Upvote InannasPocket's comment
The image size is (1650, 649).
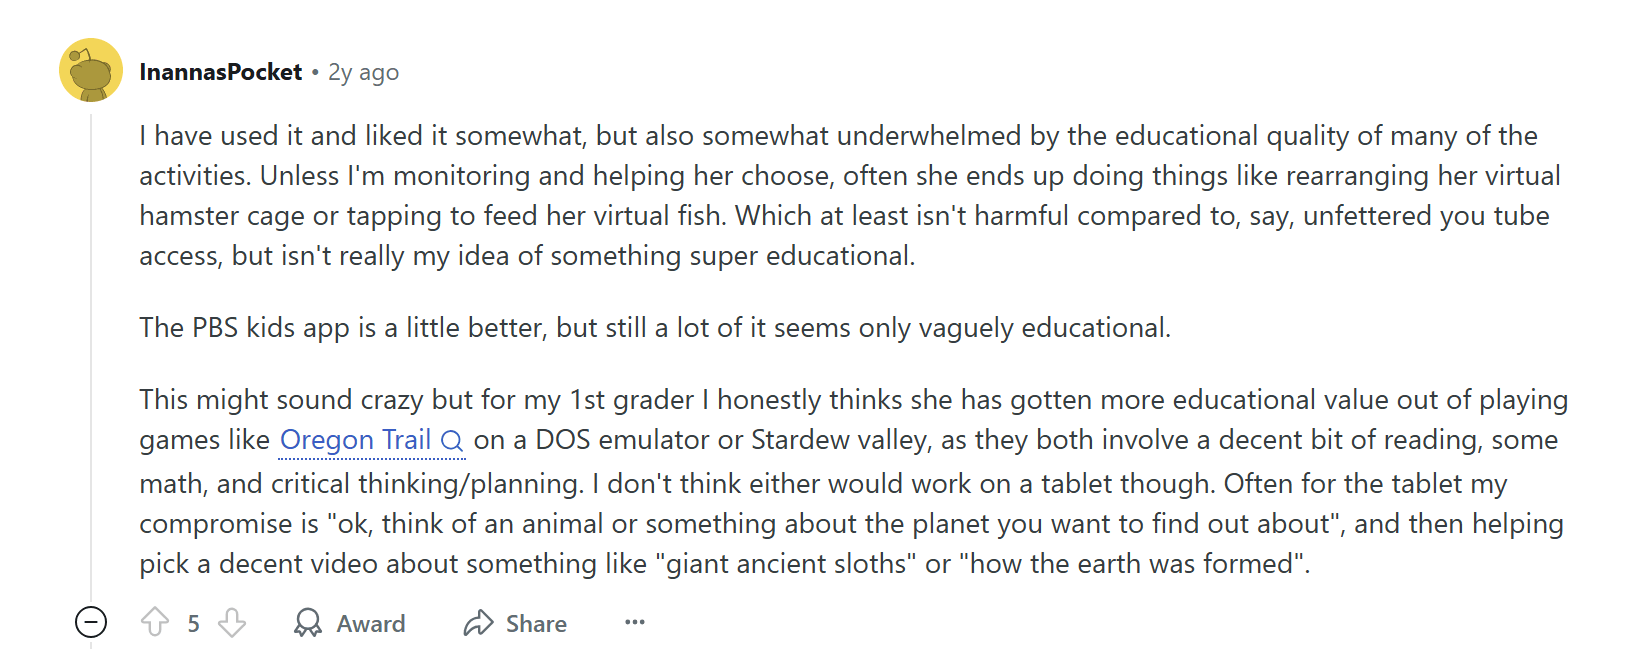point(155,623)
